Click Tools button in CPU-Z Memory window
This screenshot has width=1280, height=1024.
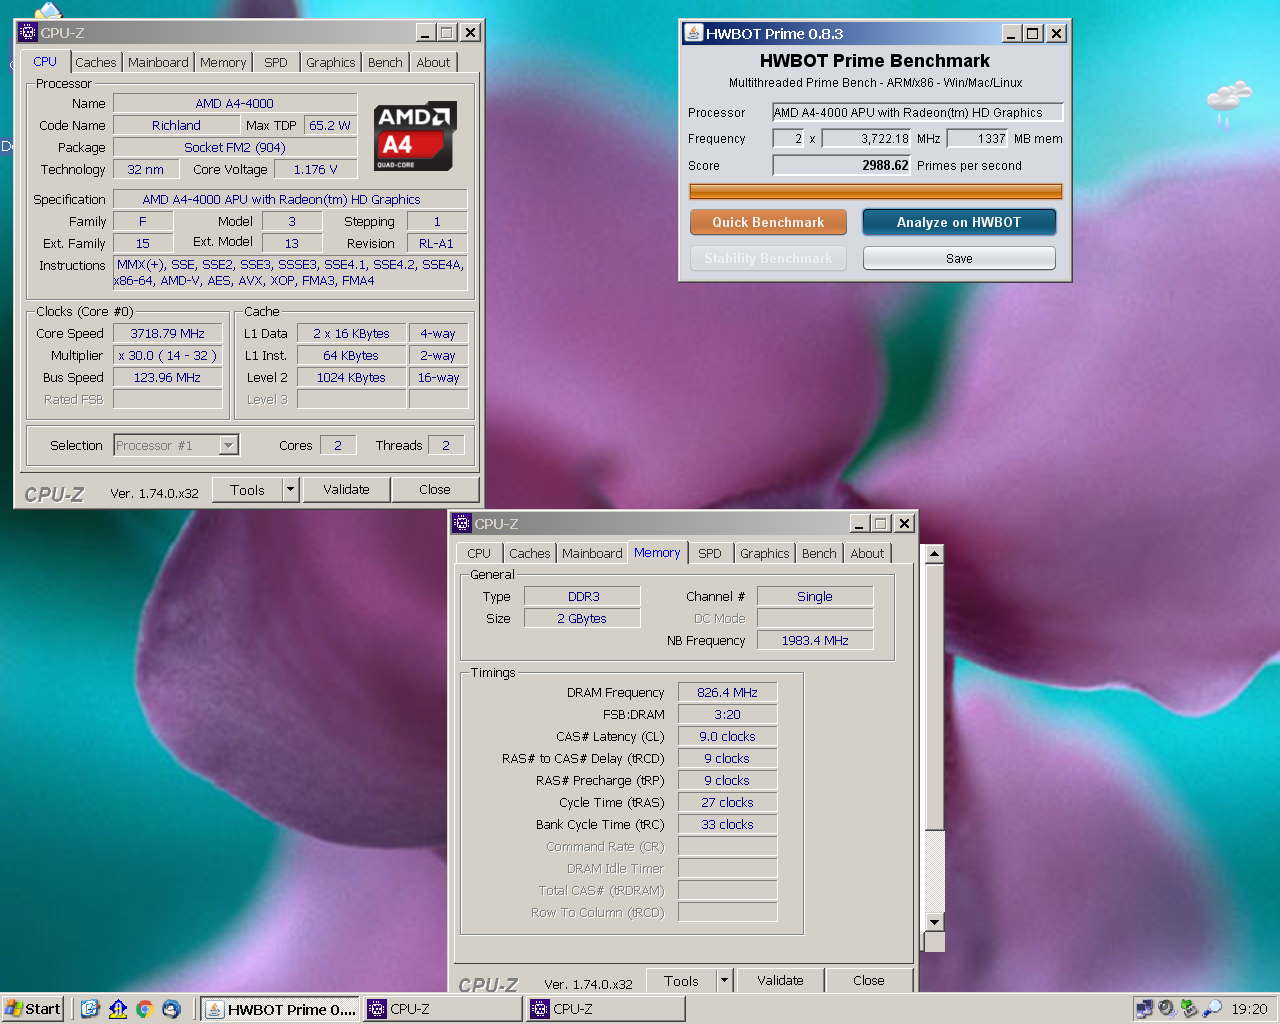[x=682, y=980]
